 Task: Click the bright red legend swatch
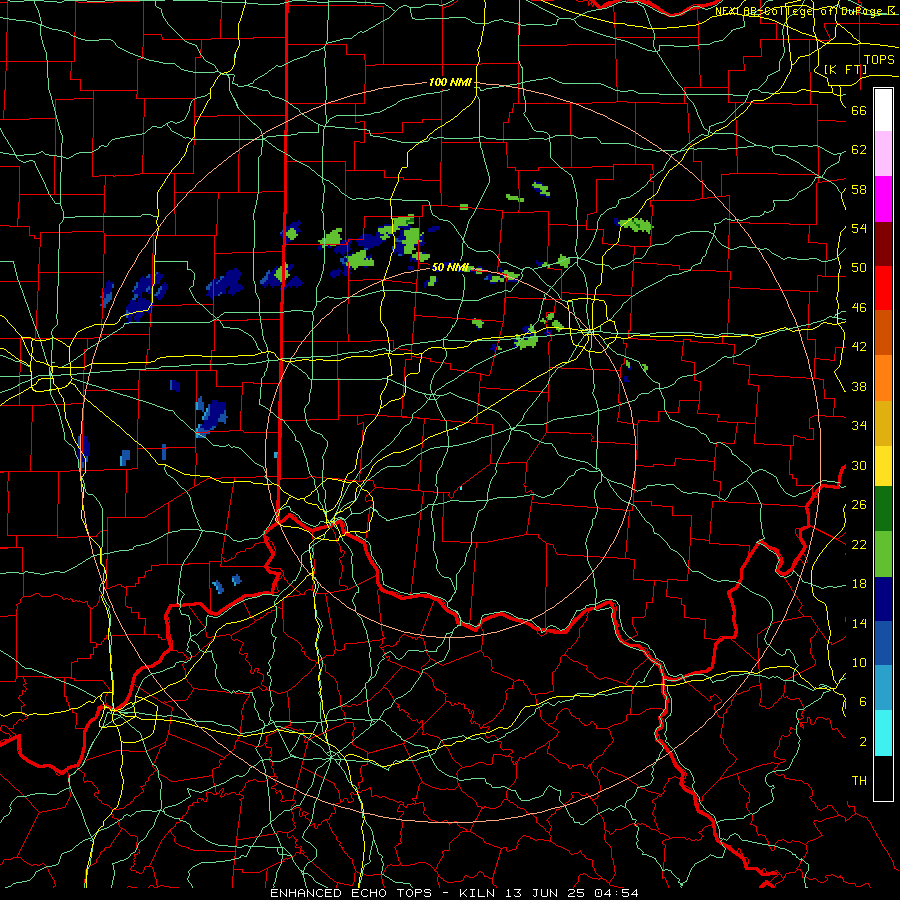point(883,288)
